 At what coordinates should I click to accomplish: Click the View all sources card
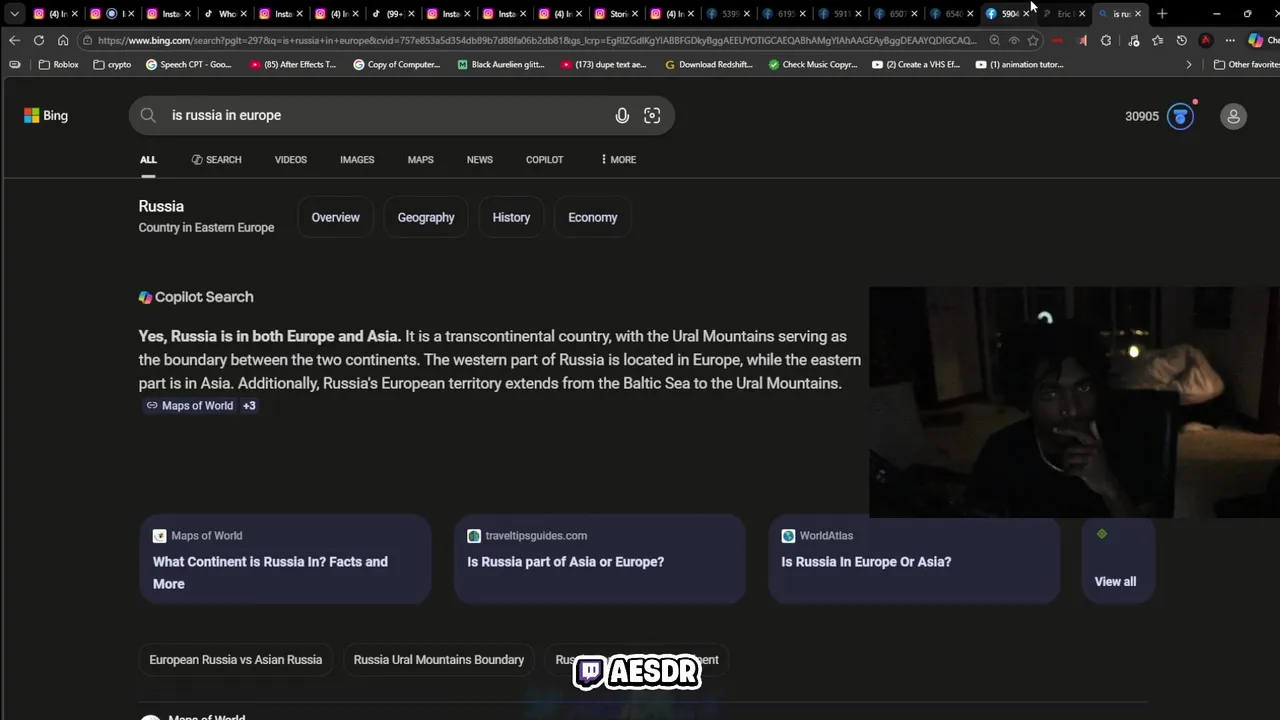[x=1118, y=559]
